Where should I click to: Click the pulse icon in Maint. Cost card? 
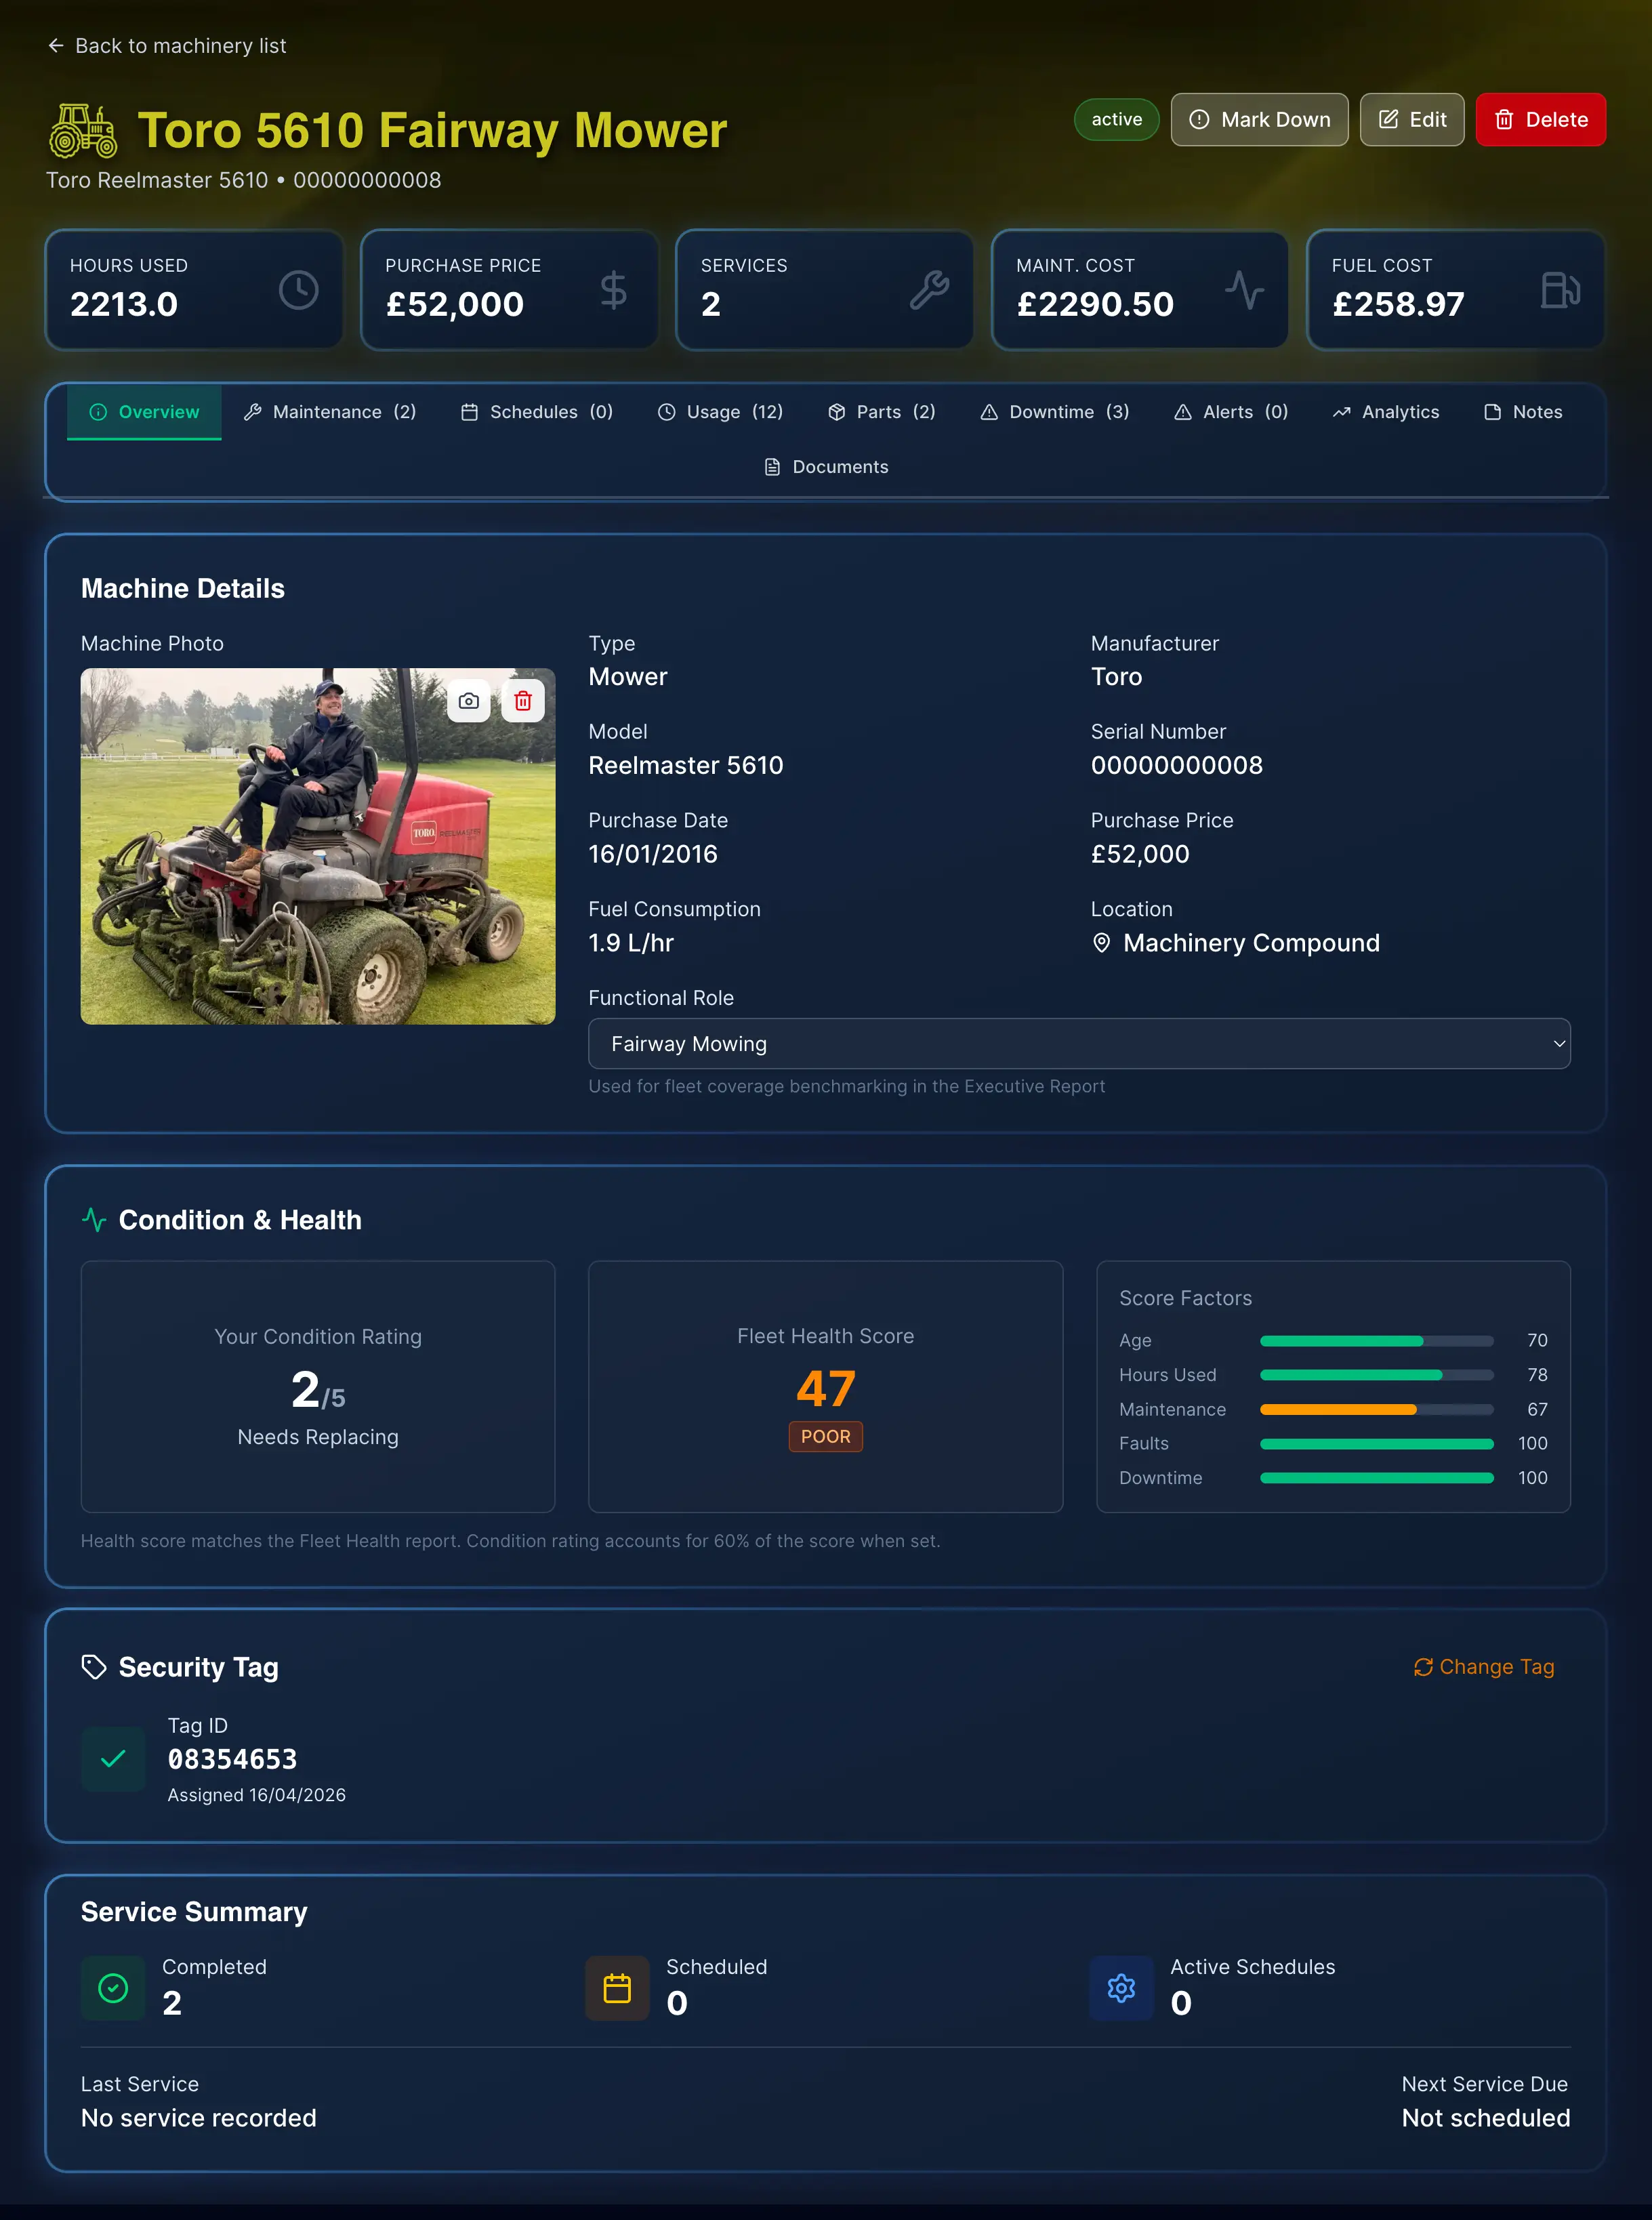[1245, 290]
